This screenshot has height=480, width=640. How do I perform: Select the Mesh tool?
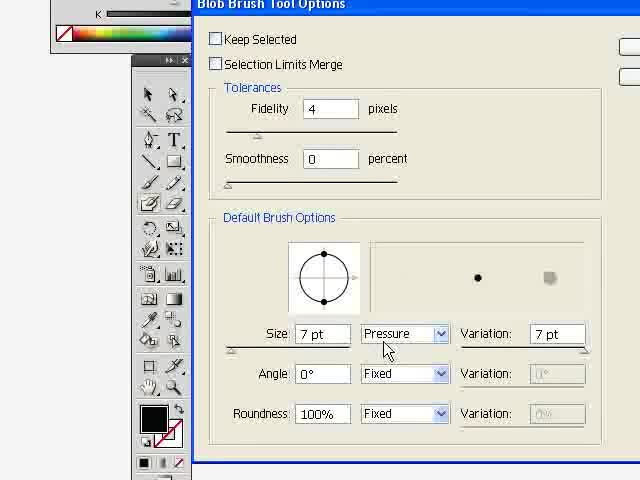(x=149, y=299)
